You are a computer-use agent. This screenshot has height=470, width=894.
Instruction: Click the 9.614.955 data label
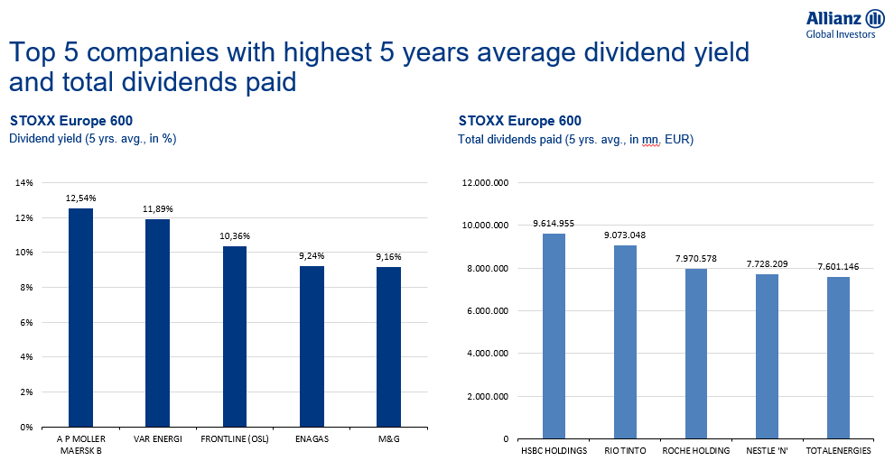coord(554,224)
